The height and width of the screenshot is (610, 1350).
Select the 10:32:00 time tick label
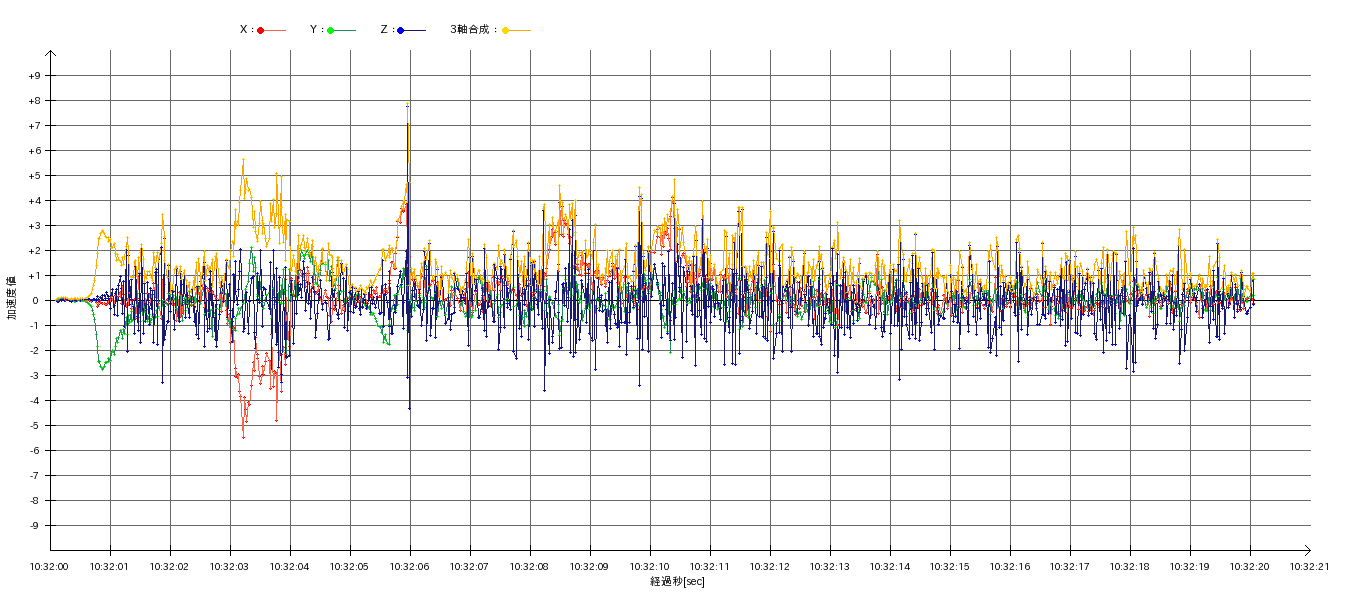coord(49,566)
